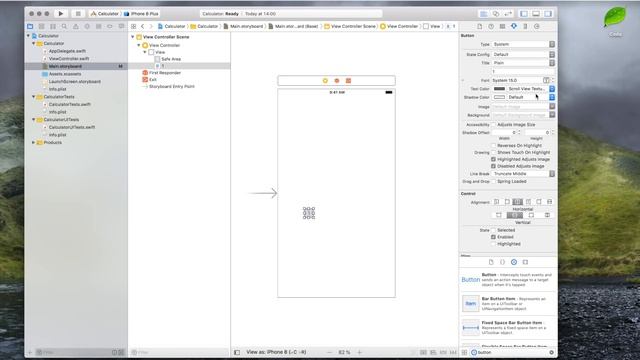Open the Line Break dropdown

(x=523, y=174)
